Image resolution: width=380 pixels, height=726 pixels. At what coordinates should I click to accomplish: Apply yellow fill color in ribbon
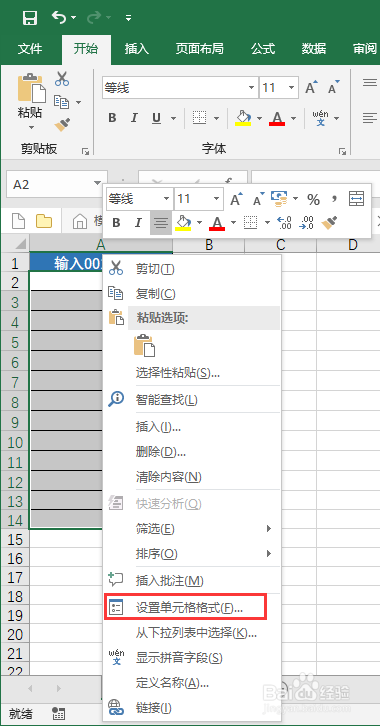tap(243, 118)
